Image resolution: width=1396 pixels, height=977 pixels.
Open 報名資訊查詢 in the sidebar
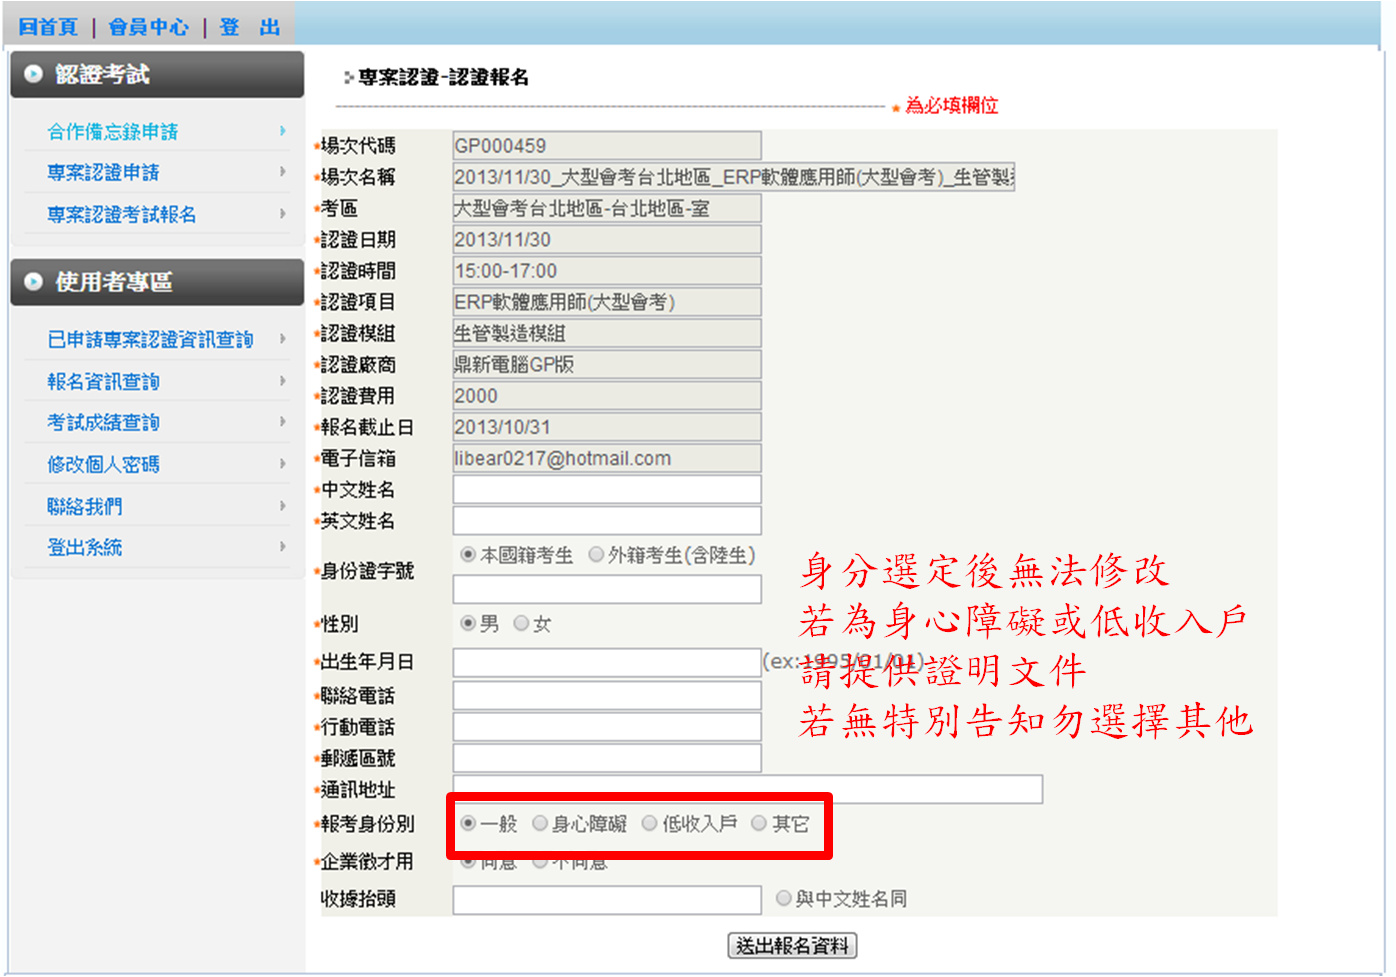click(103, 382)
